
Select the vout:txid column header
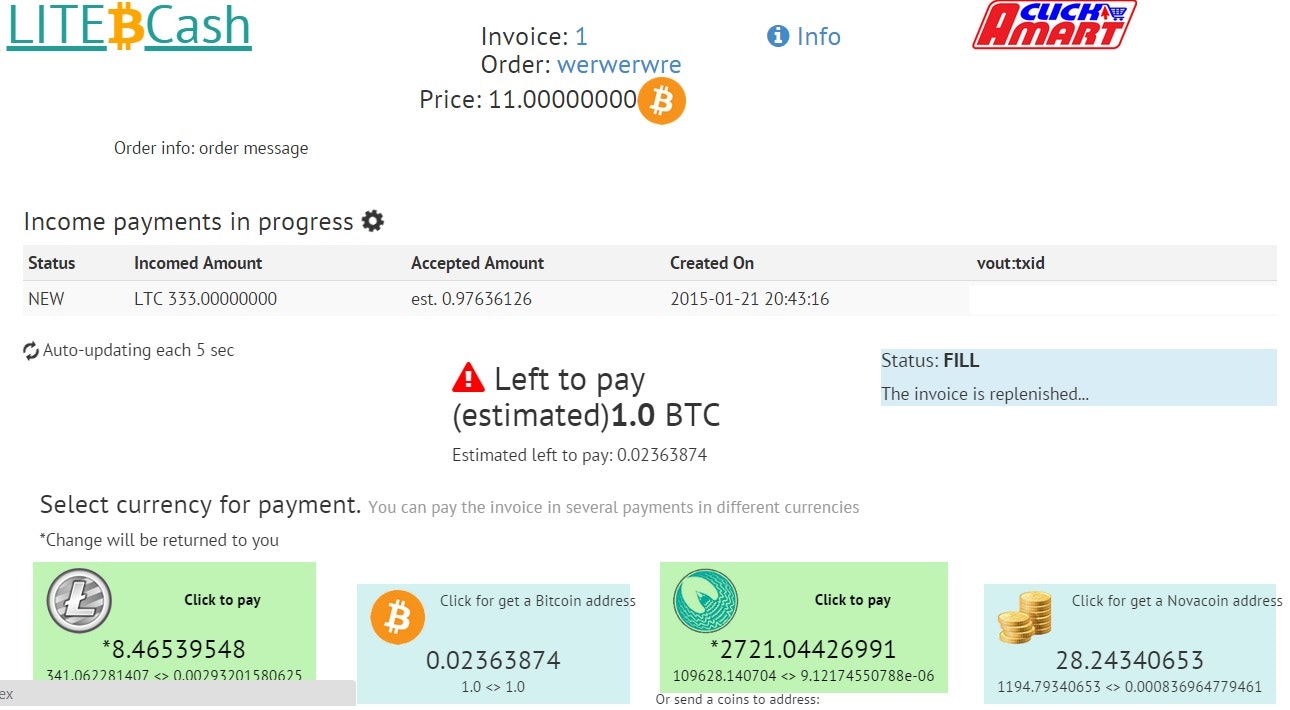[x=1011, y=263]
